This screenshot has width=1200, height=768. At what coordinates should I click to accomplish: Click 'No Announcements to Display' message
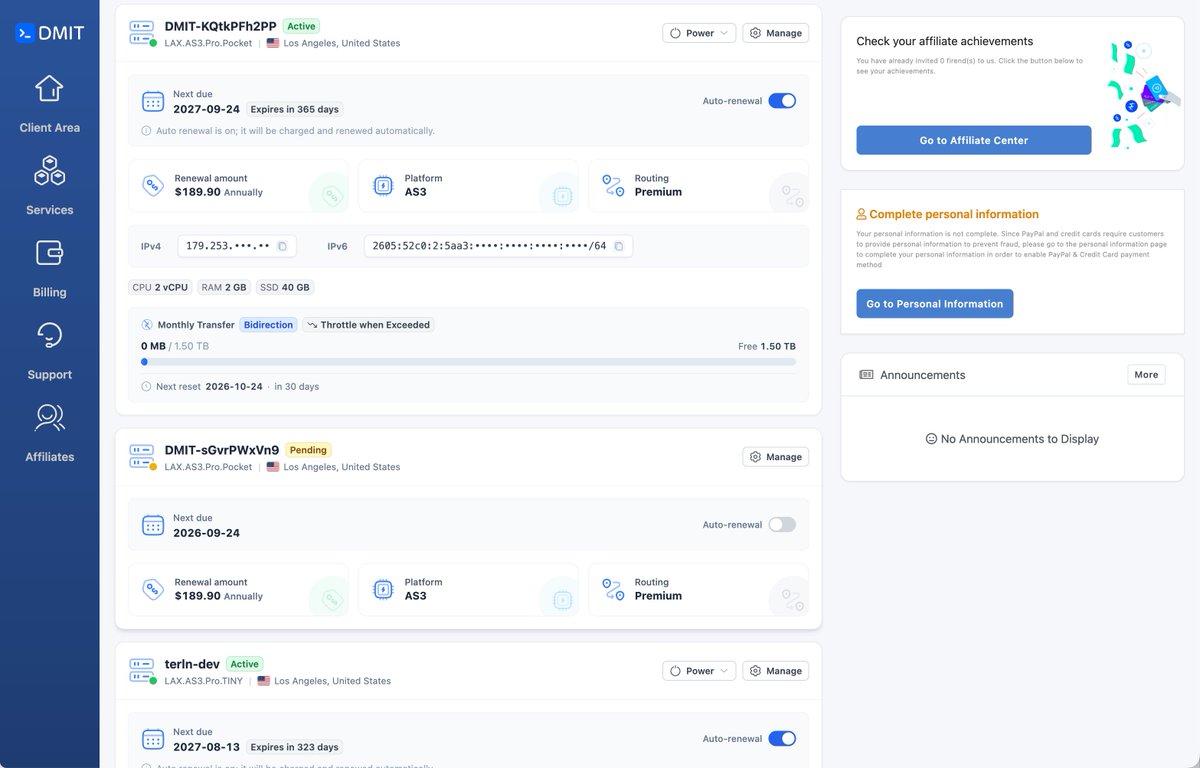tap(1012, 439)
